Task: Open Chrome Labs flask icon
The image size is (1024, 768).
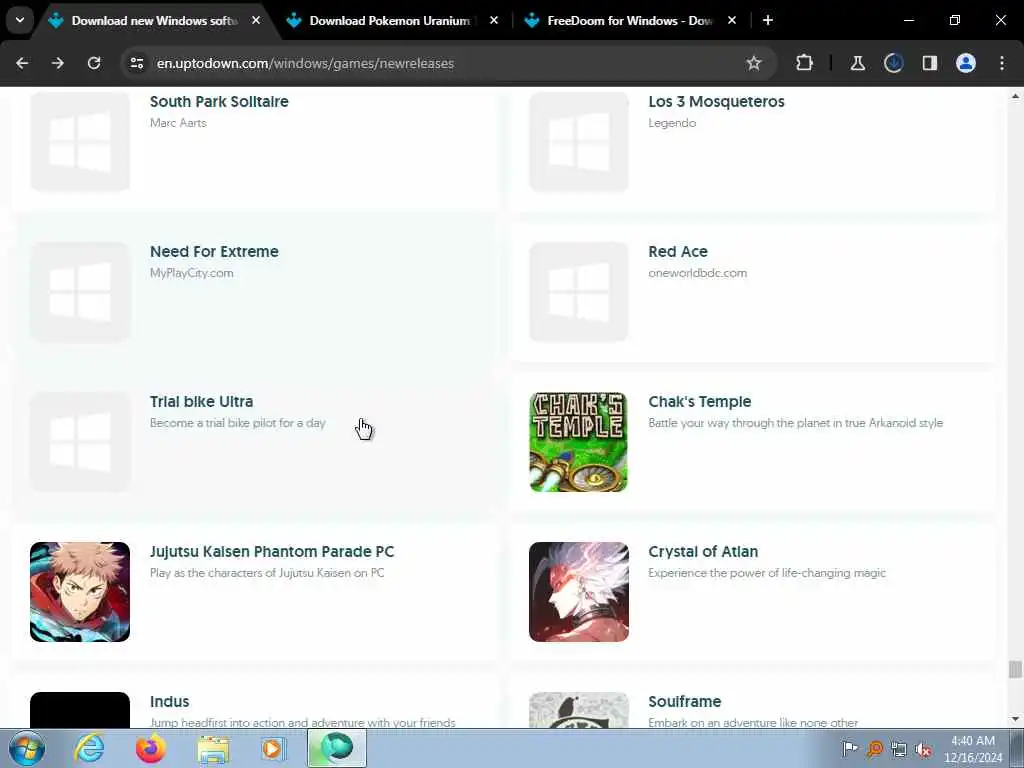Action: tap(857, 63)
